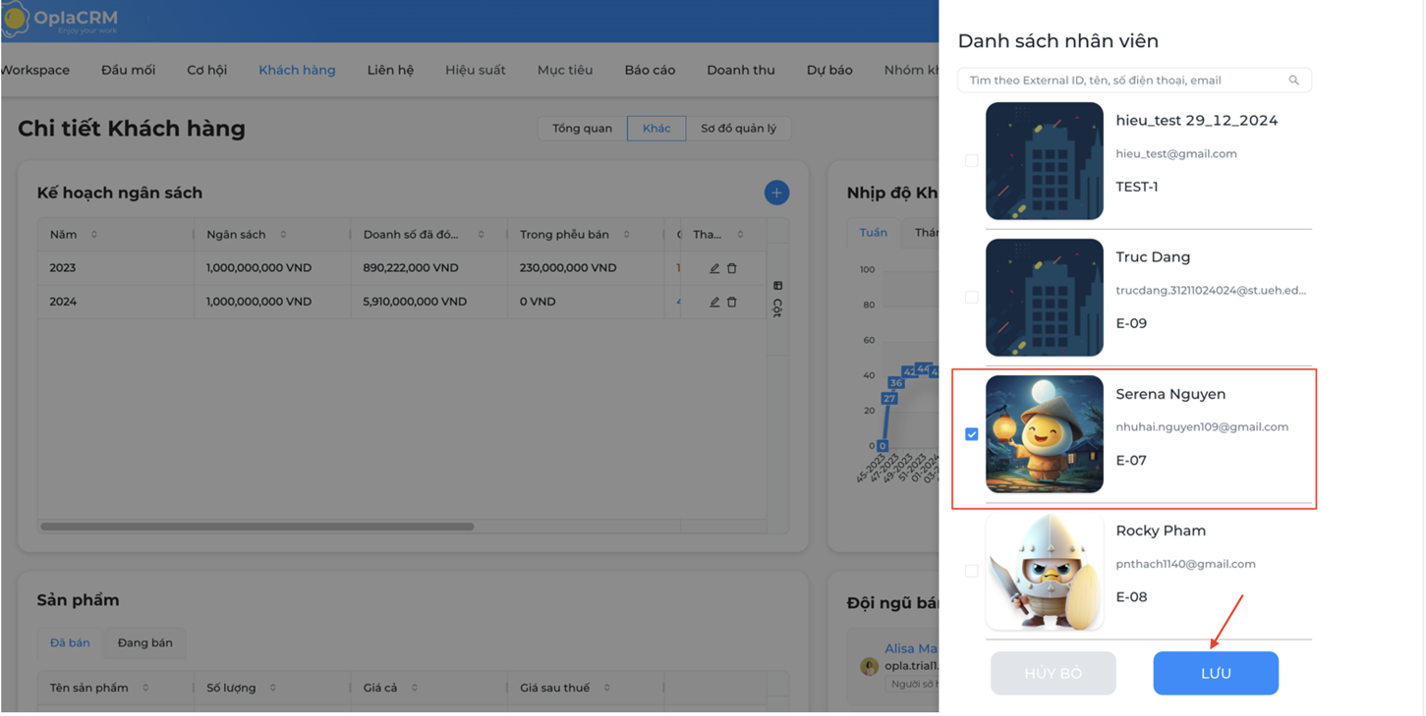Check the hieu_test 29_12_2024 checkbox
Viewport: 1426px width, 716px height.
(971, 161)
